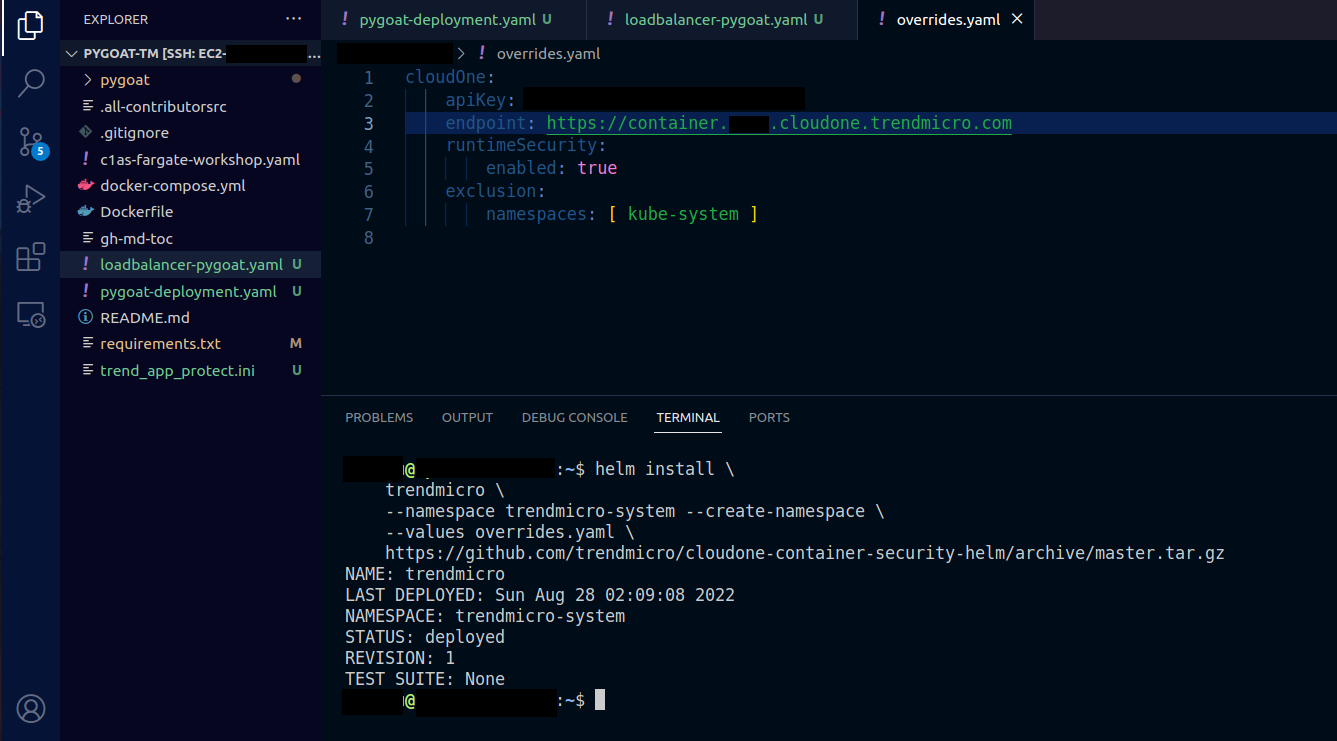Open Run and Debug view

(x=30, y=199)
